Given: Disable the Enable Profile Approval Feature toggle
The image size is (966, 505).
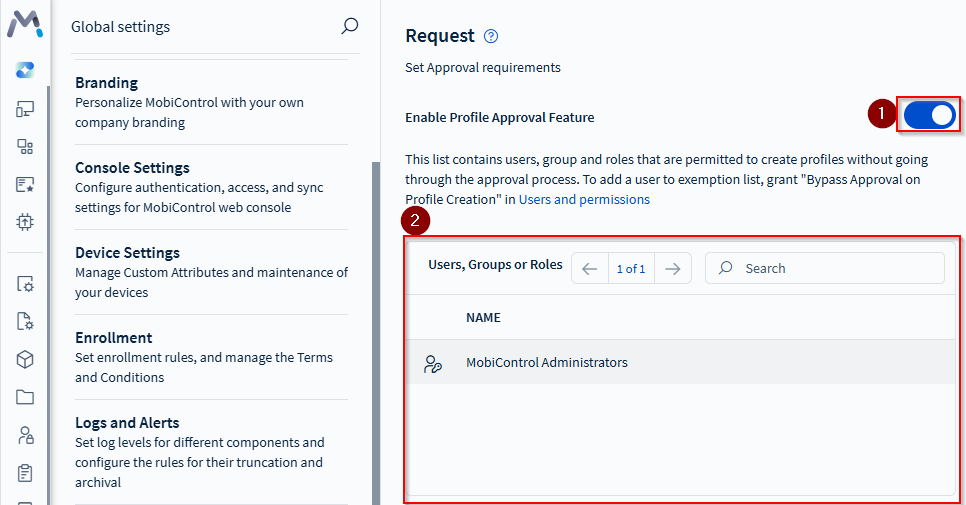Looking at the screenshot, I should tap(930, 116).
